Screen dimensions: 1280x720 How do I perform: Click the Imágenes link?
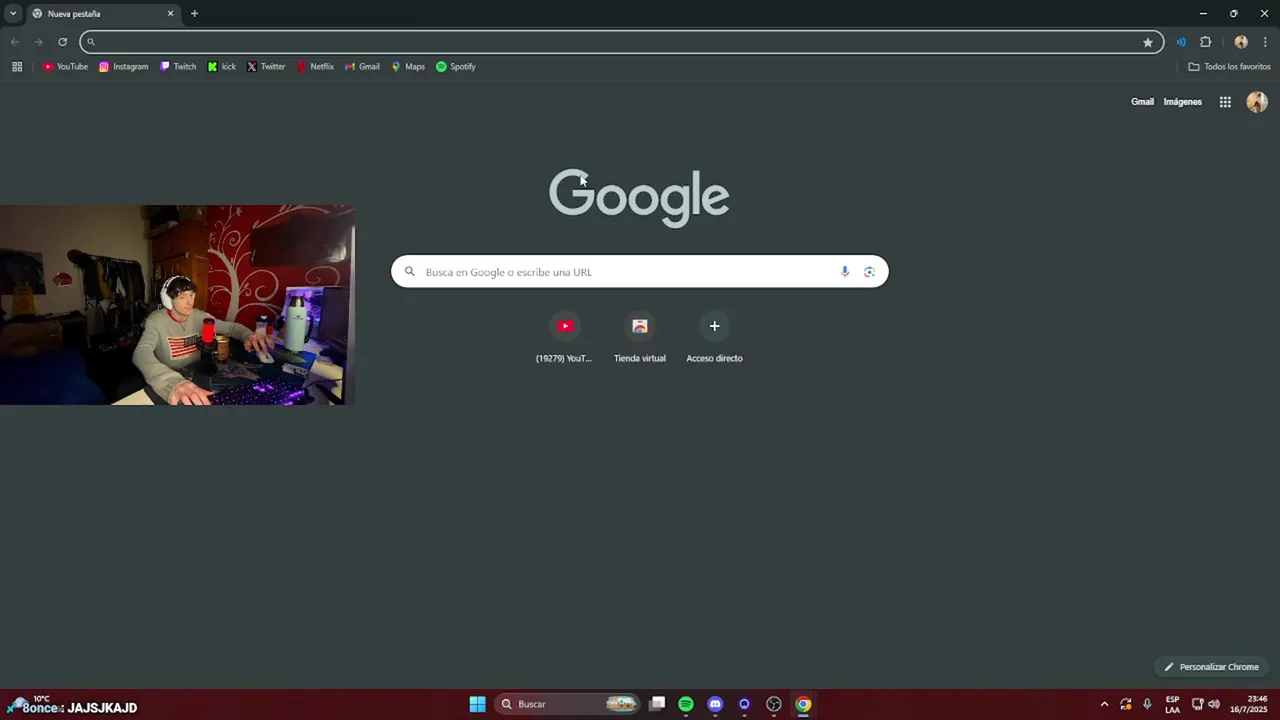[x=1182, y=102]
